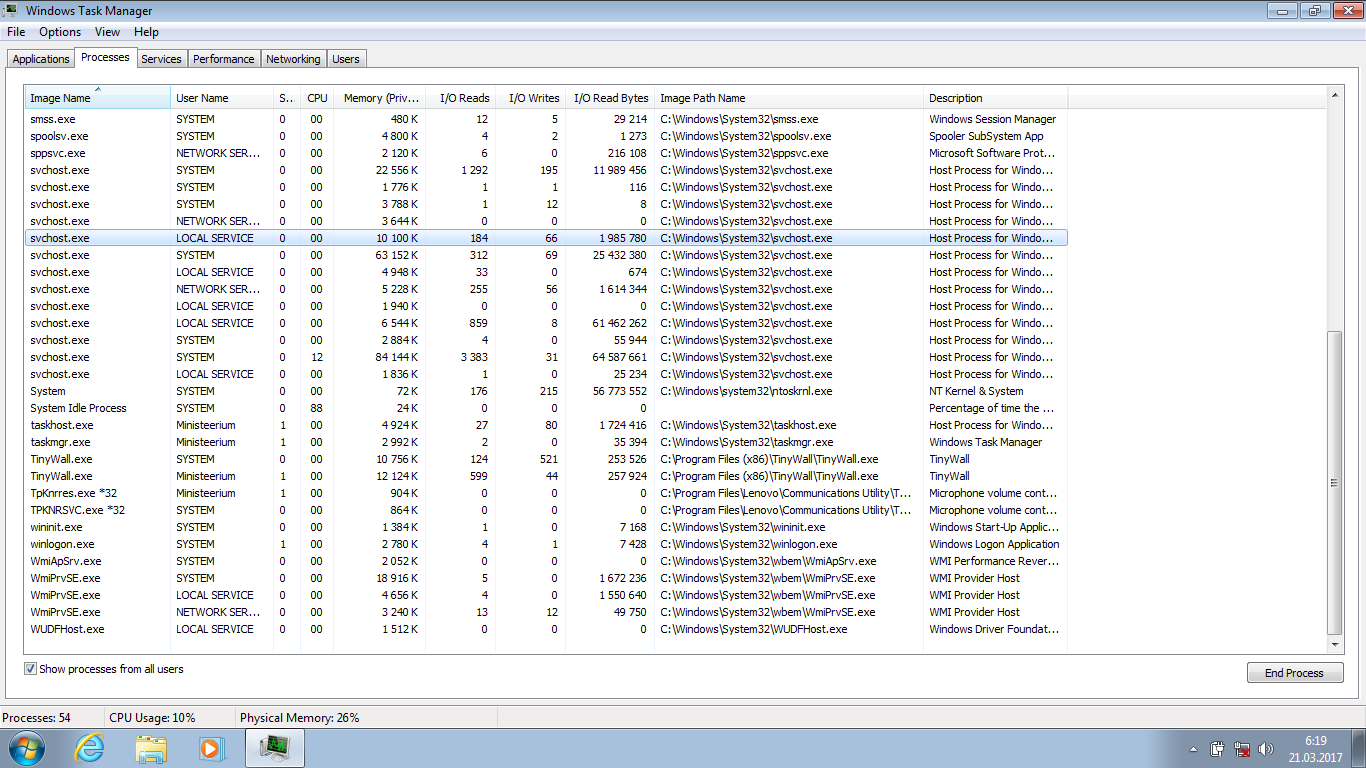Switch to the Performance tab

pyautogui.click(x=223, y=59)
